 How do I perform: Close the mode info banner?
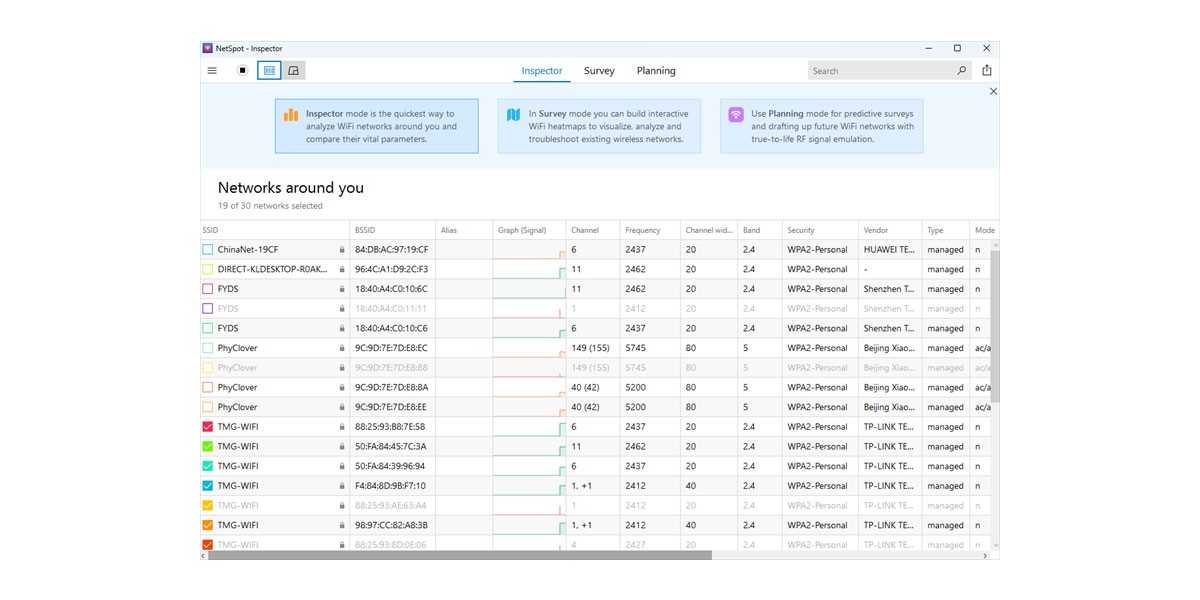[993, 91]
